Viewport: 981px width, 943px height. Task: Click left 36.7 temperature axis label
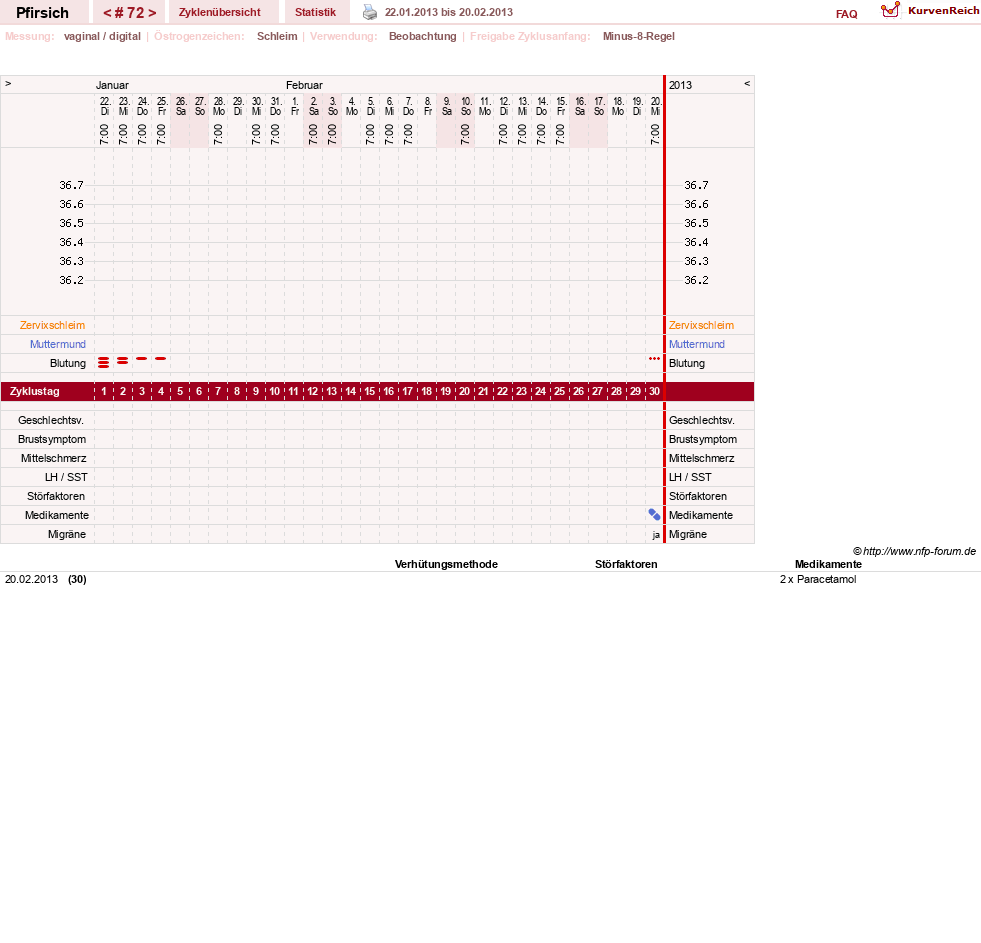[71, 185]
